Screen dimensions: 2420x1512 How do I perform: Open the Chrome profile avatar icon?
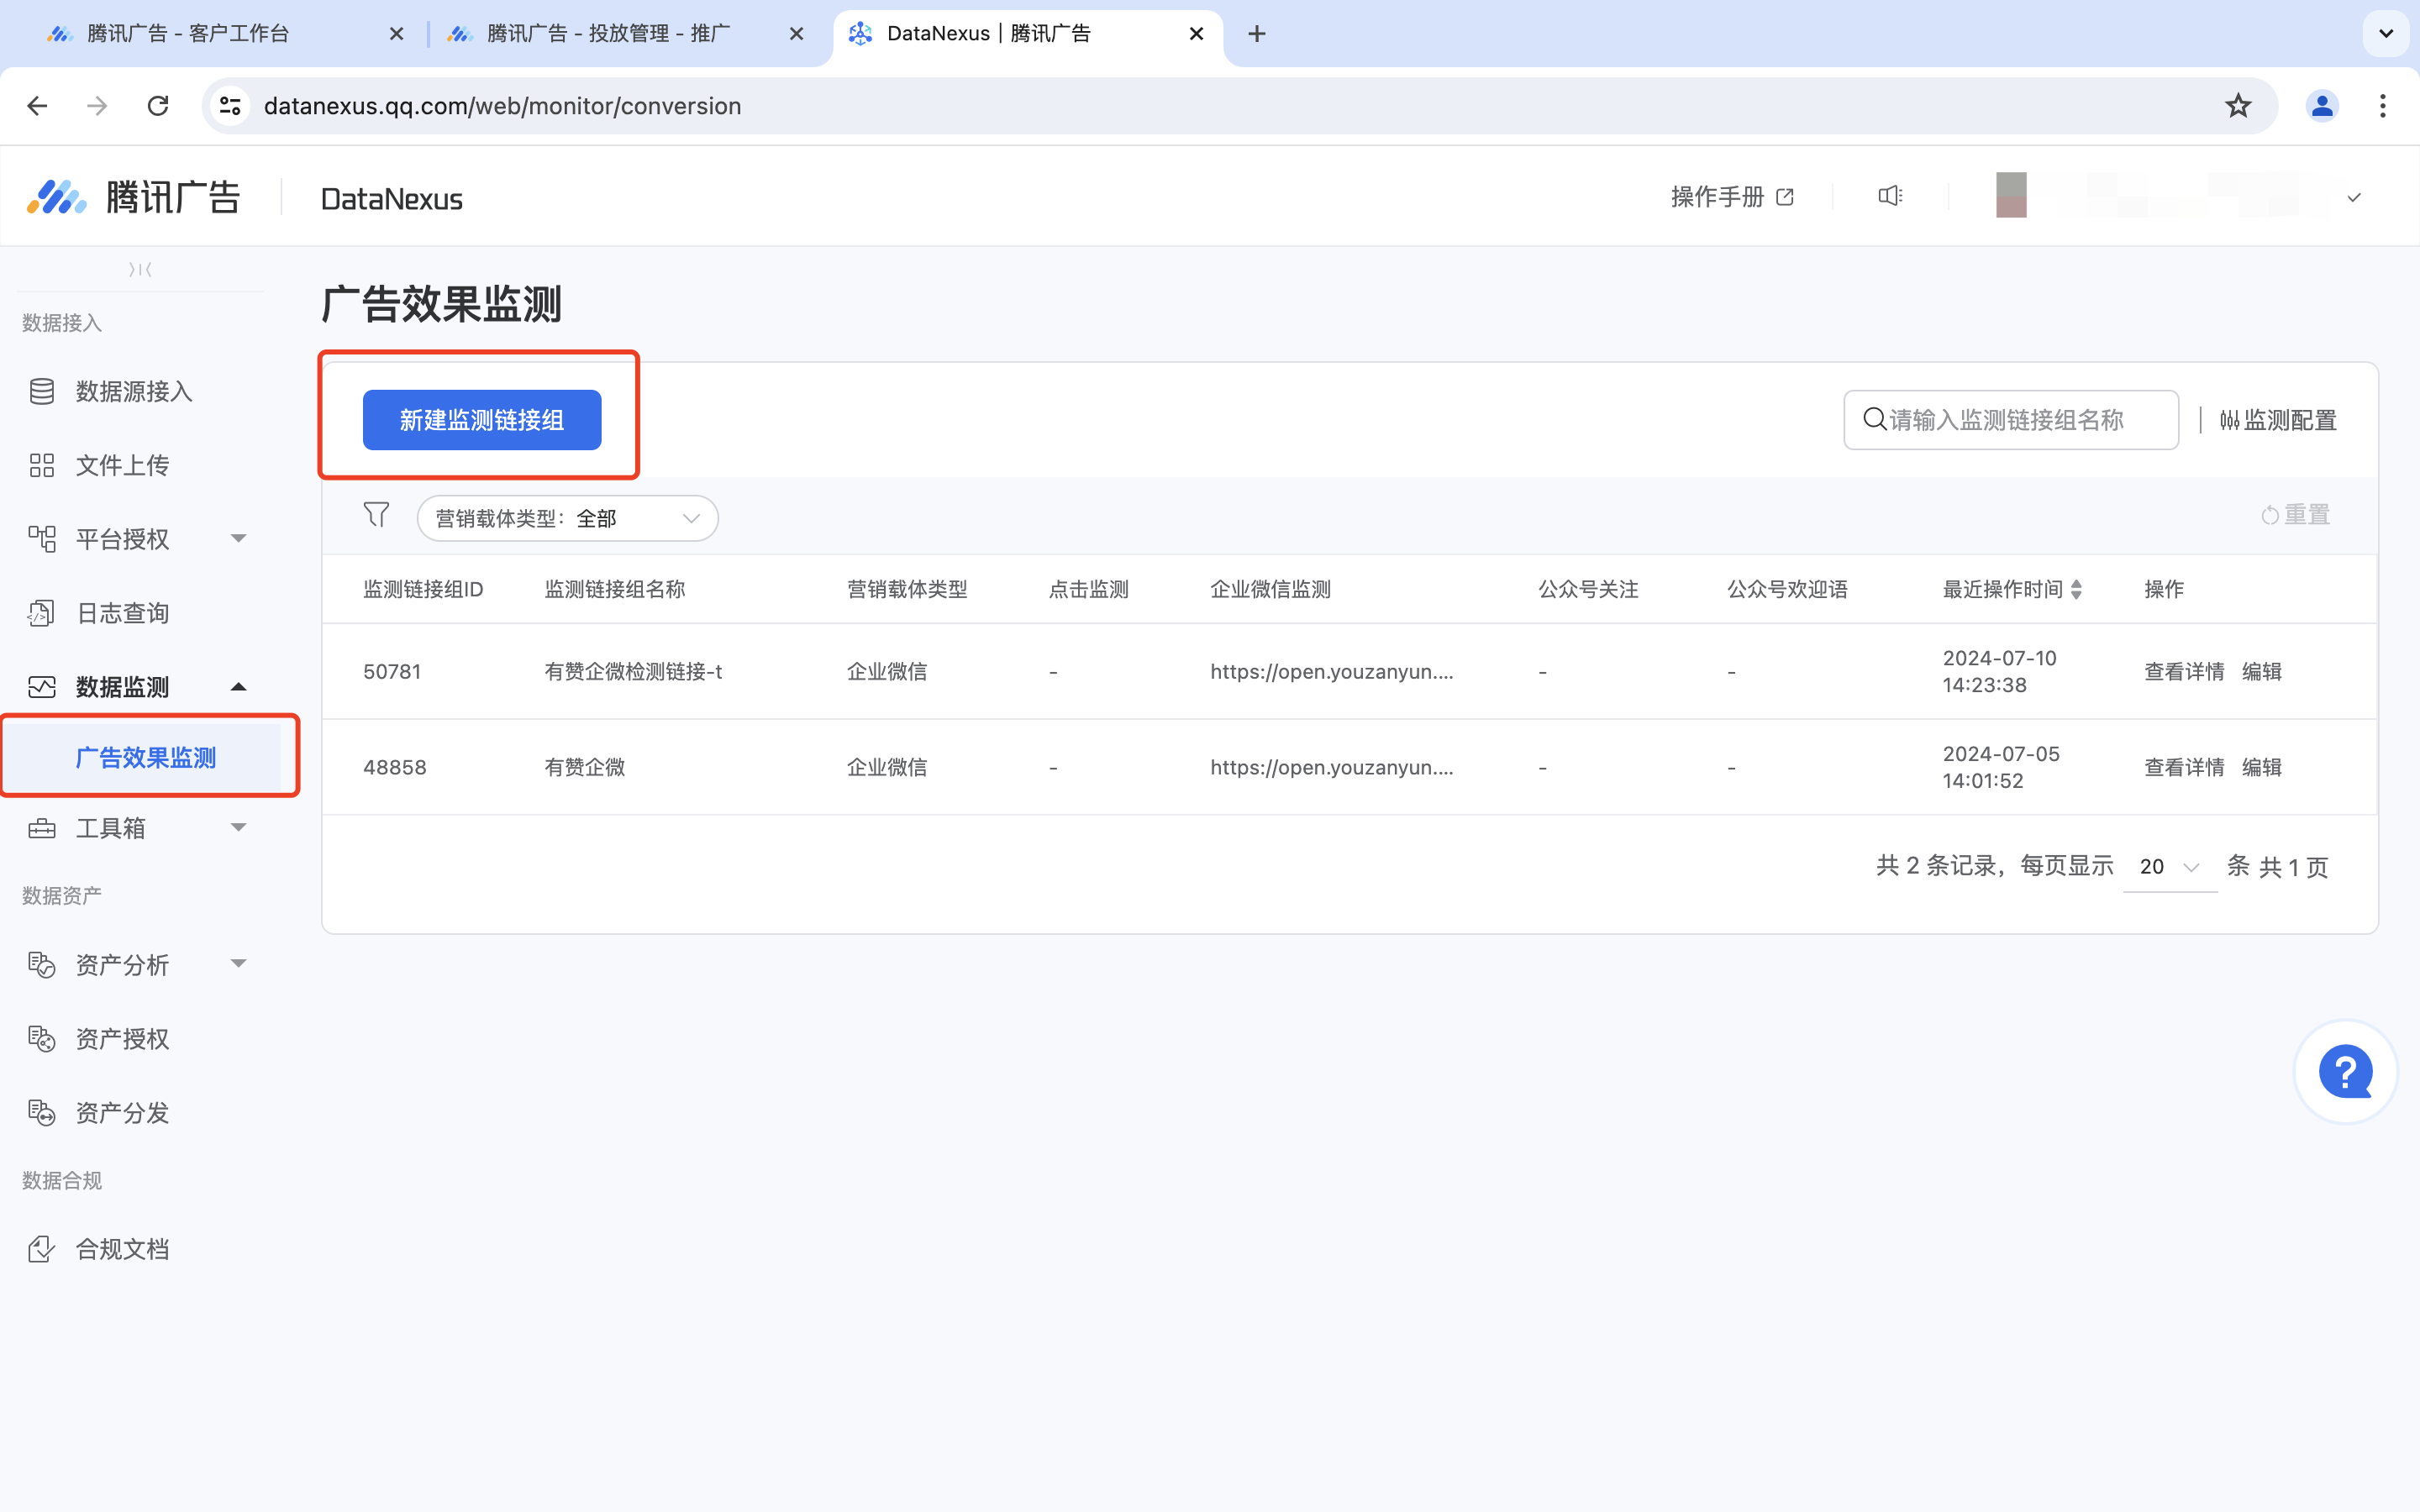2322,106
